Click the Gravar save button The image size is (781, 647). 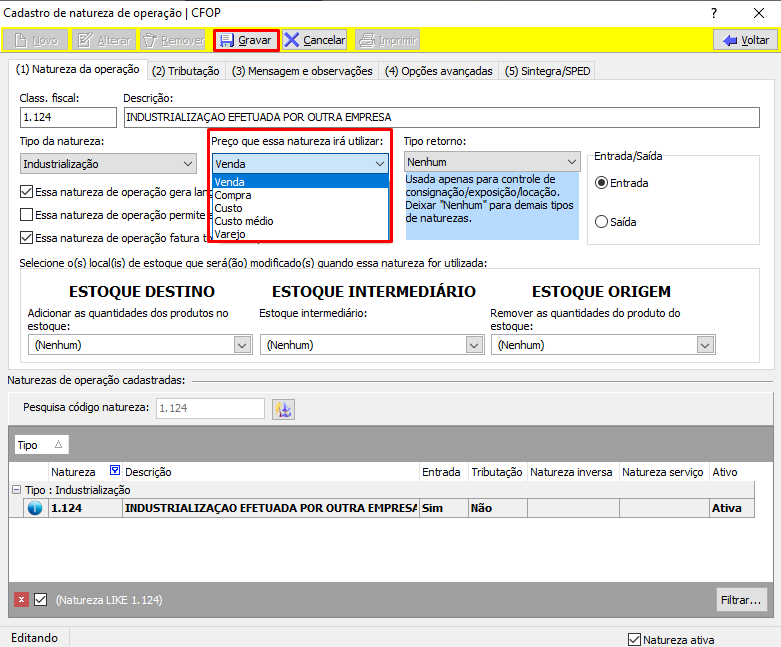pos(246,40)
